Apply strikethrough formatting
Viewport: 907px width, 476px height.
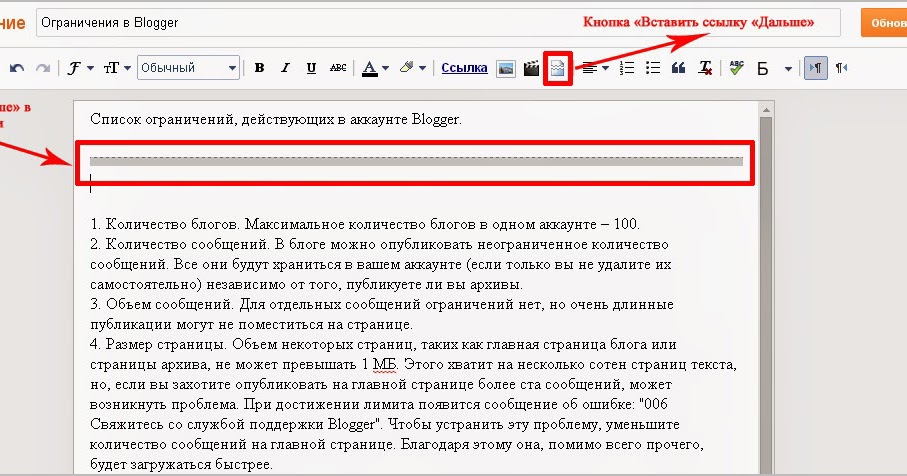338,68
